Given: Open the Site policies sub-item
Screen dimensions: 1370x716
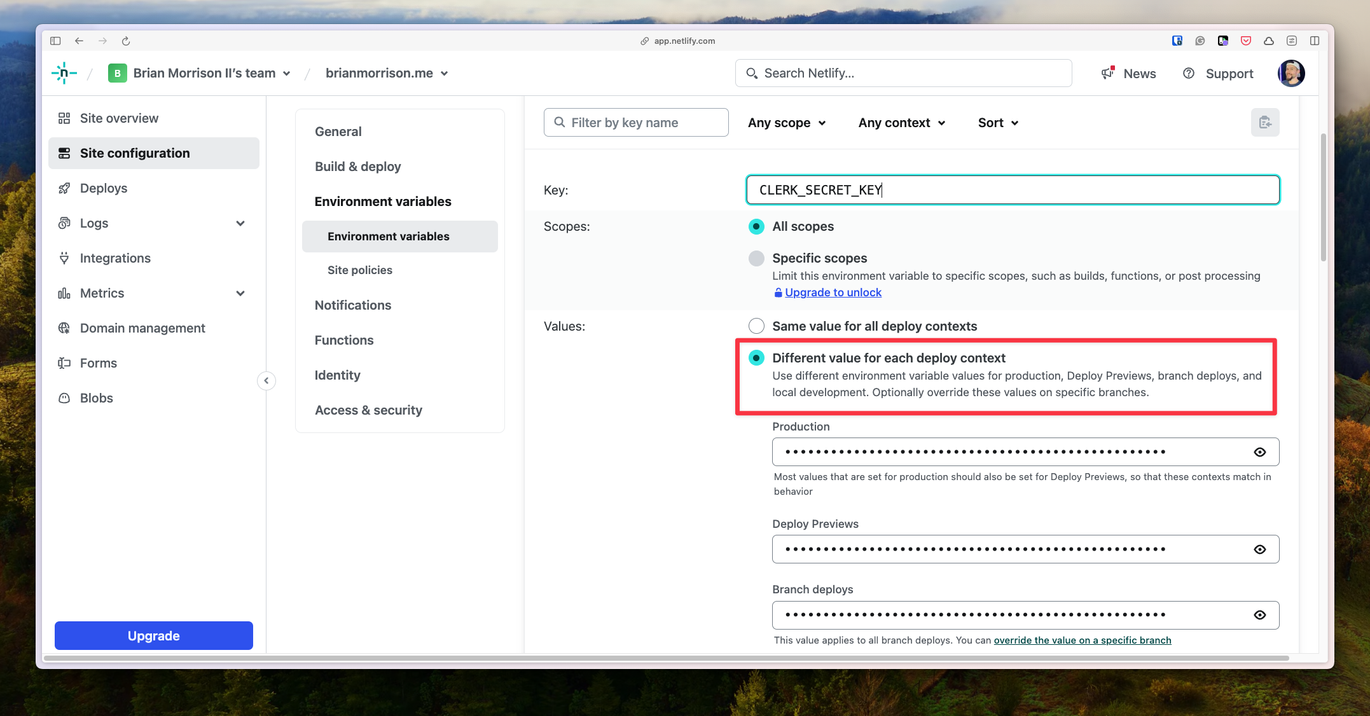Looking at the screenshot, I should (360, 270).
